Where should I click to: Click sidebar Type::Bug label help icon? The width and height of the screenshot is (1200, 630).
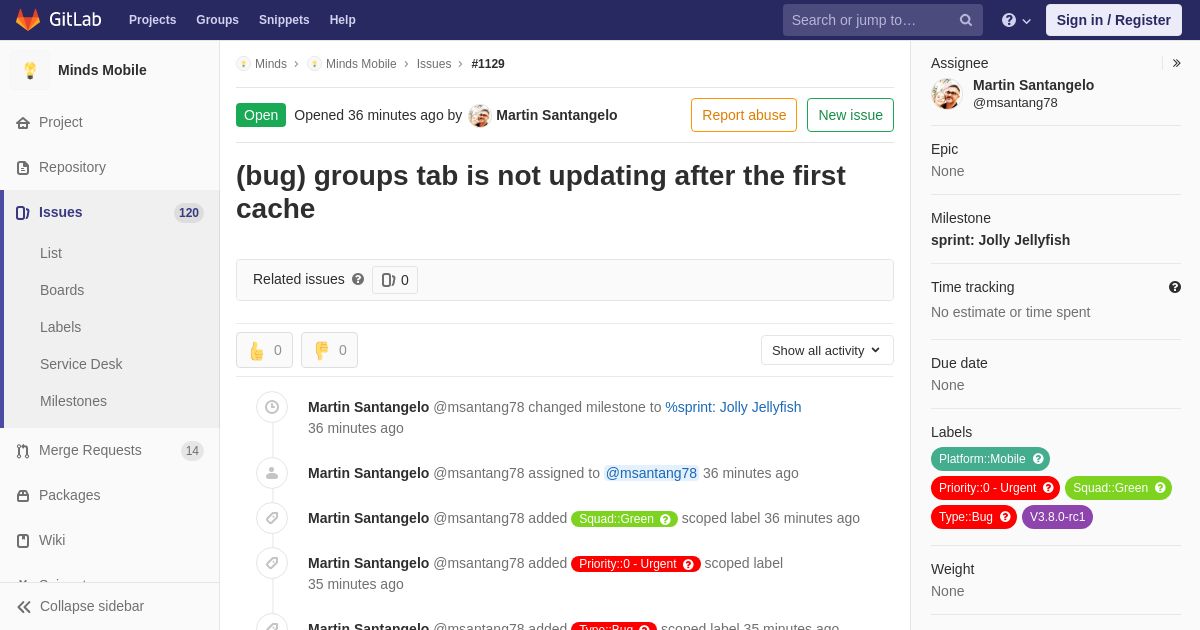1005,517
